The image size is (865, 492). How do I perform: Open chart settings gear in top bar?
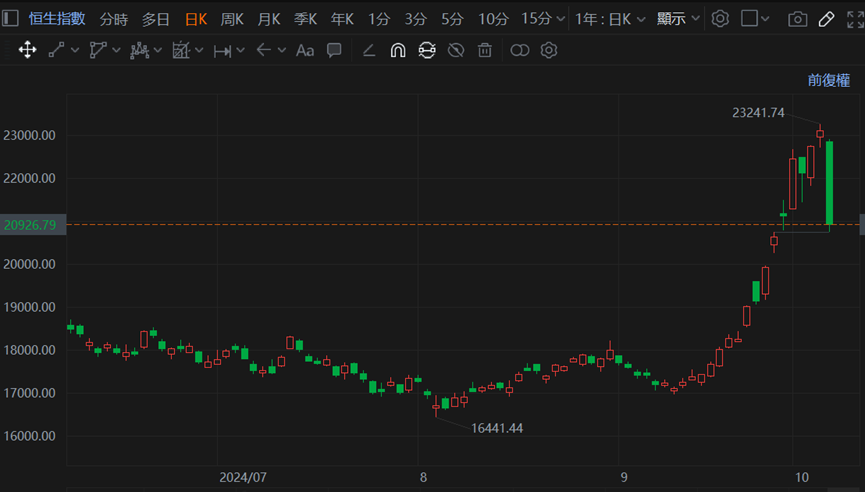click(x=720, y=19)
